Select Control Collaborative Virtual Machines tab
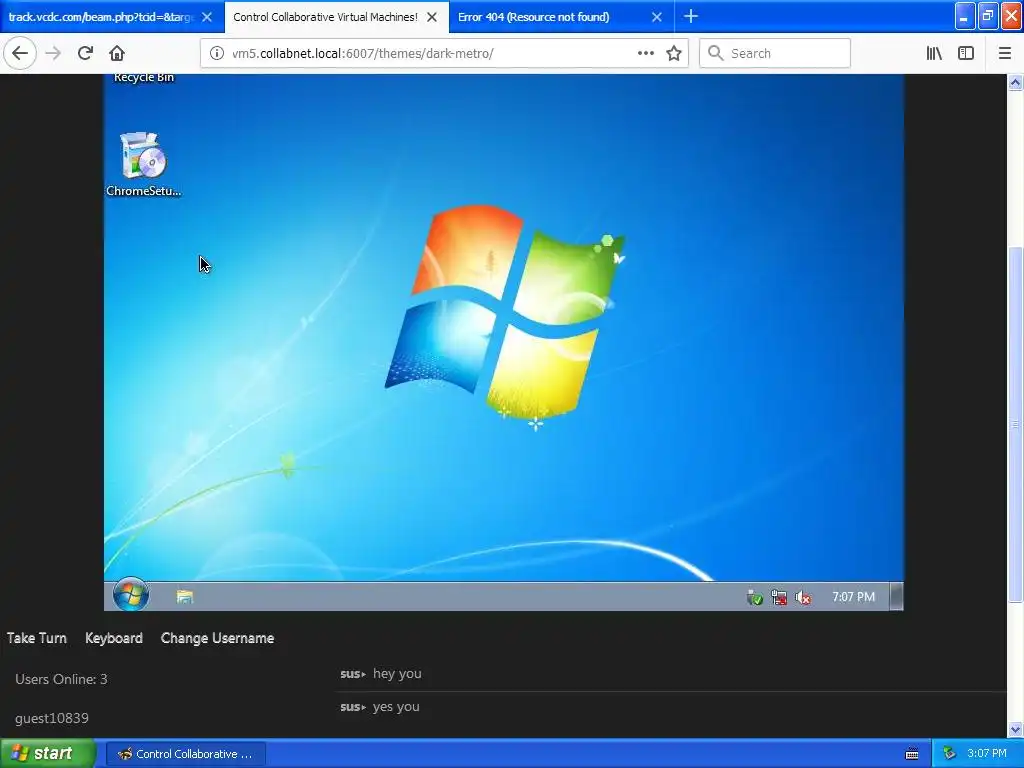The width and height of the screenshot is (1024, 768). (x=325, y=17)
